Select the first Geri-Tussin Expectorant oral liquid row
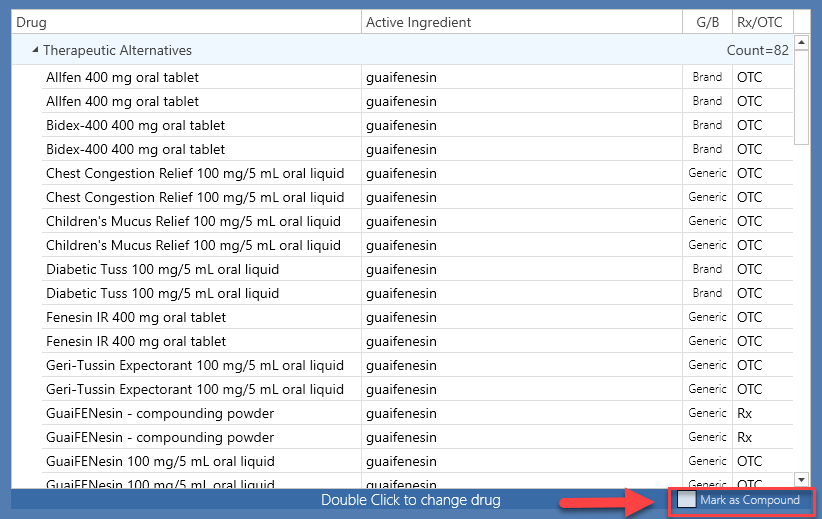 tap(417, 365)
